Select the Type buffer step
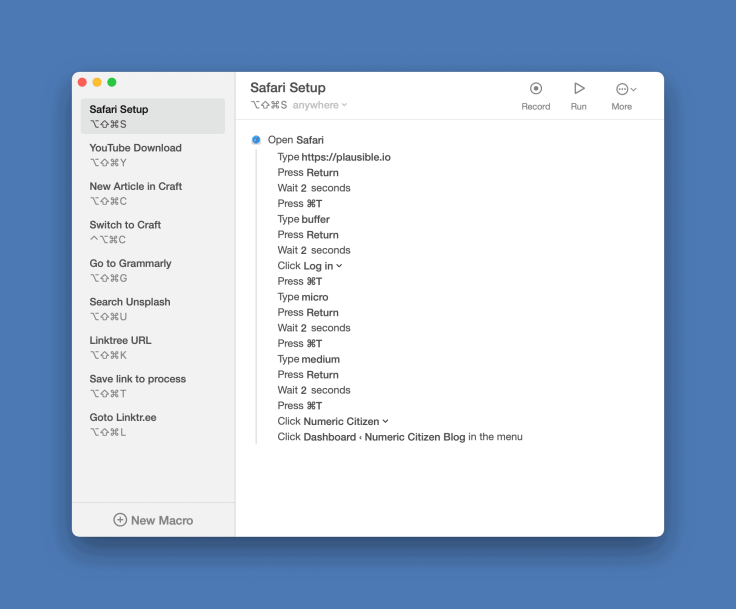The width and height of the screenshot is (736, 609). (x=303, y=219)
